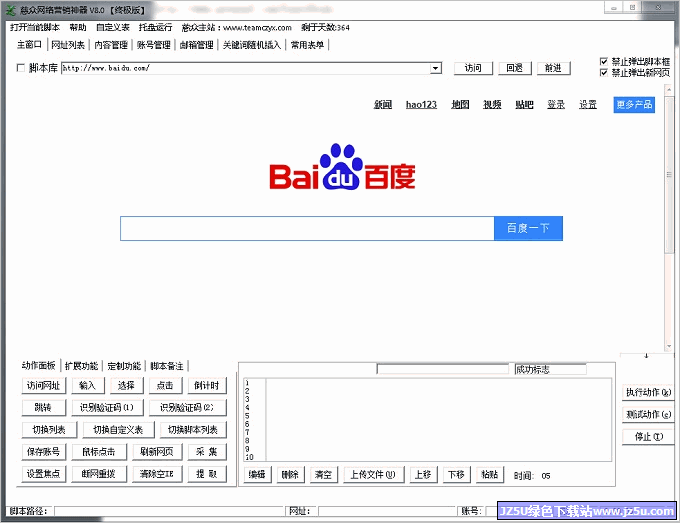Open the 地图 link
Screen dimensions: 680x523
(460, 104)
